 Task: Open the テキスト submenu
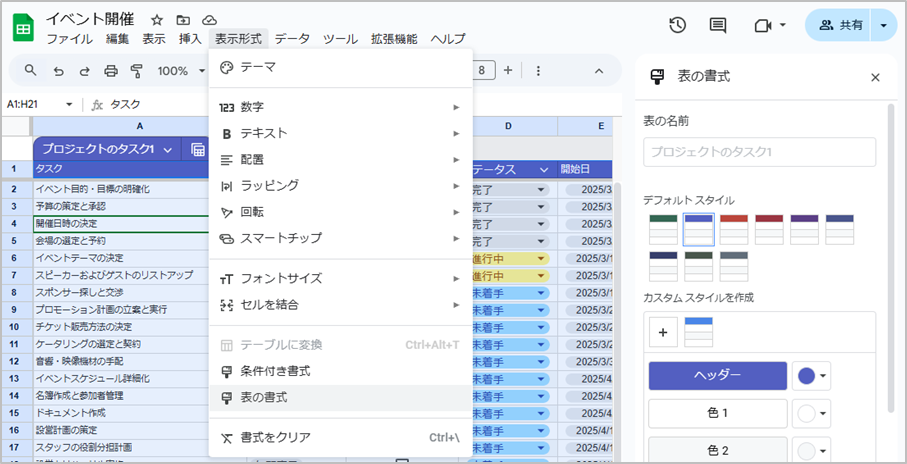click(341, 133)
